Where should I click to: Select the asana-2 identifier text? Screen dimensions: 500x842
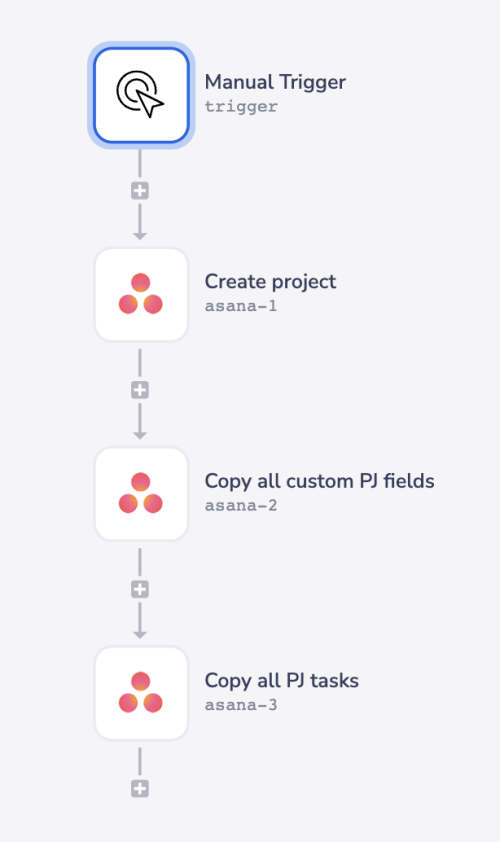(x=241, y=505)
